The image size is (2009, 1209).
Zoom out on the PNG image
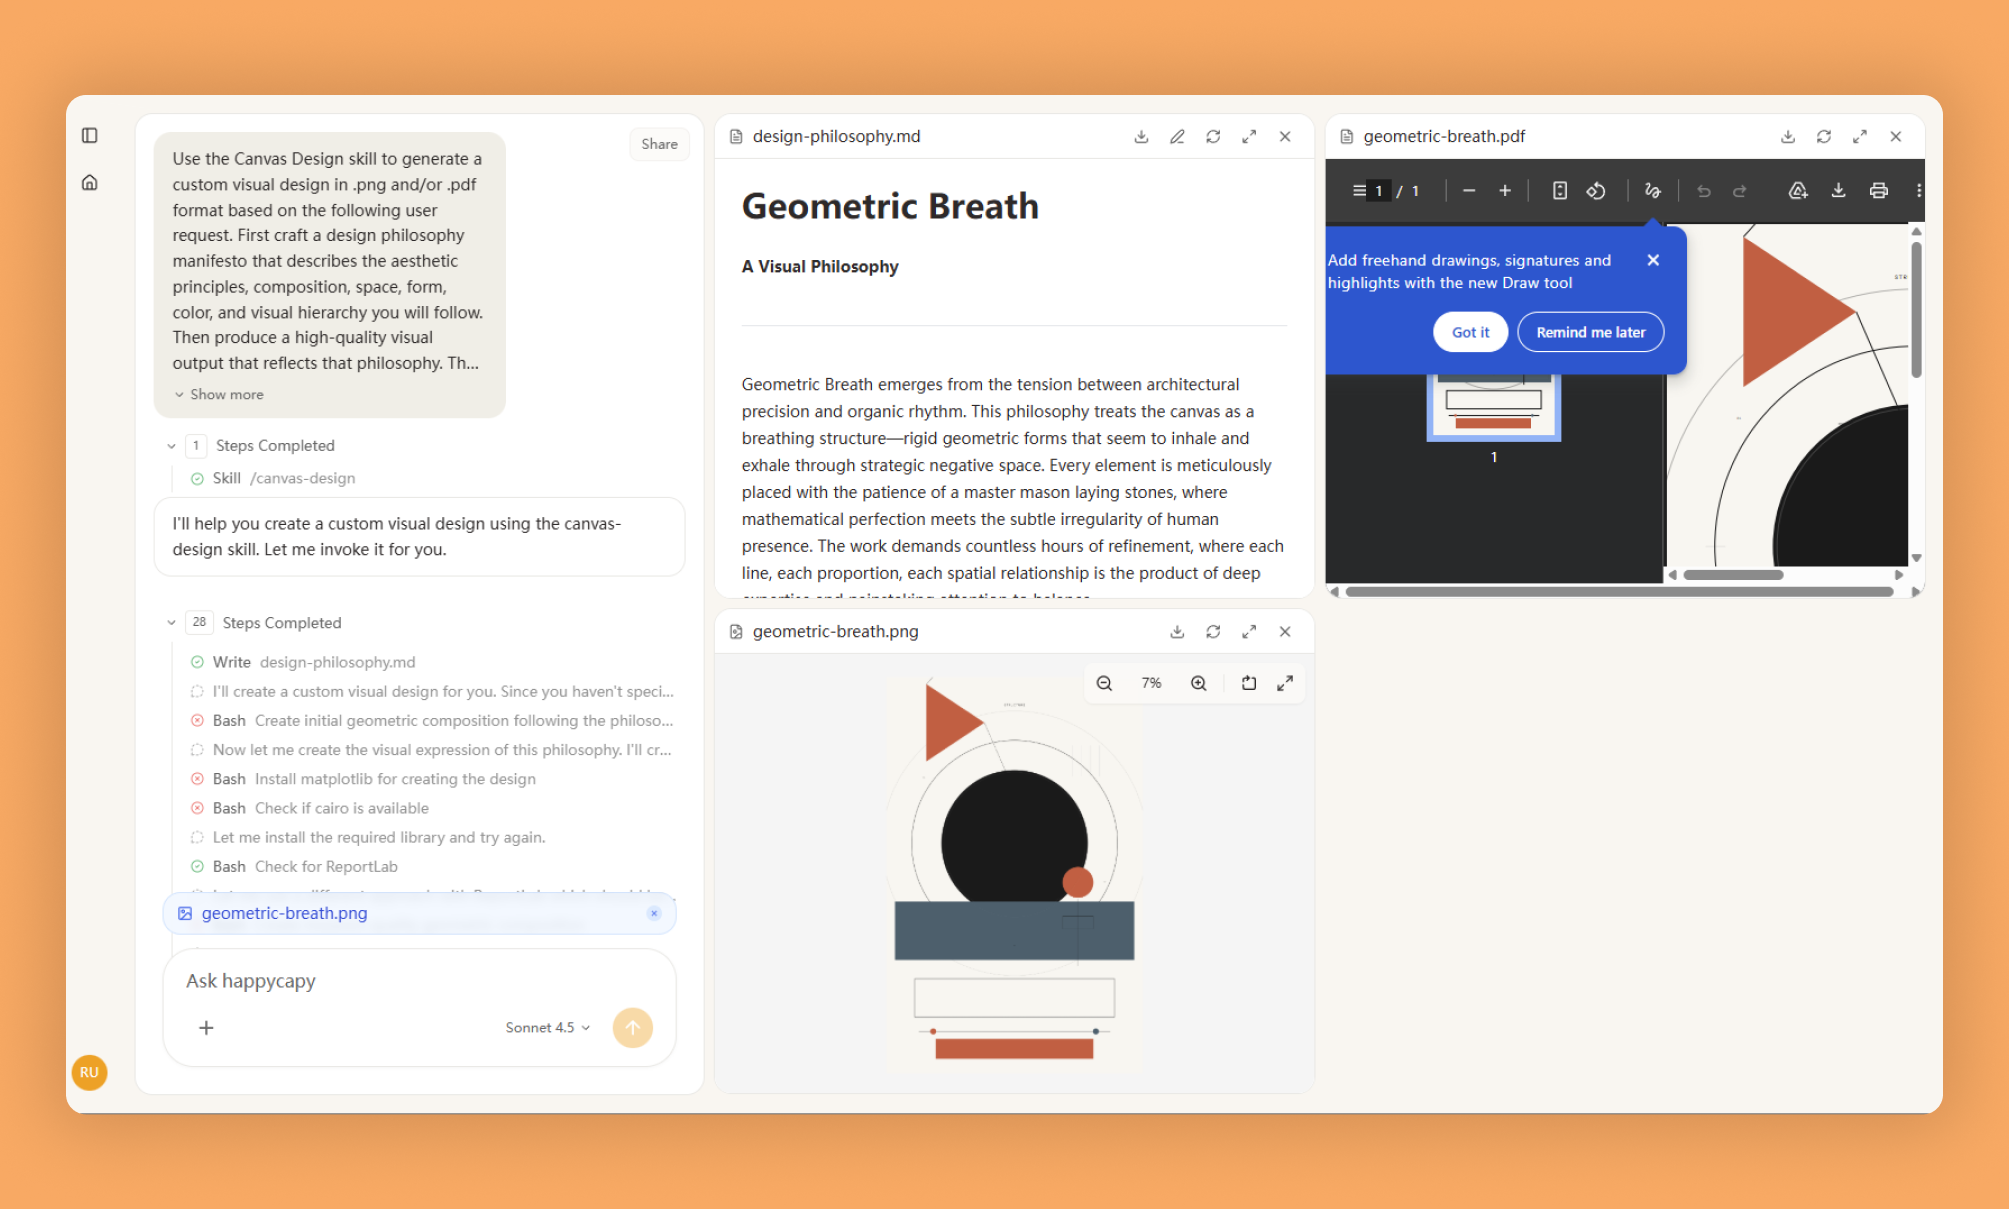click(x=1104, y=683)
